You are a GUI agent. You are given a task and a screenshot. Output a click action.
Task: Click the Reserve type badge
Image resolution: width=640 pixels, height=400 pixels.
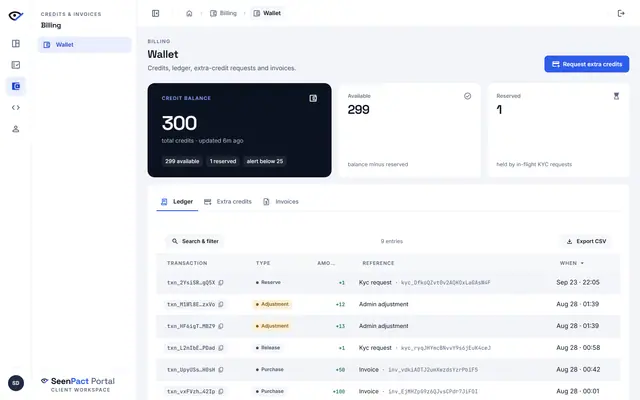[268, 282]
